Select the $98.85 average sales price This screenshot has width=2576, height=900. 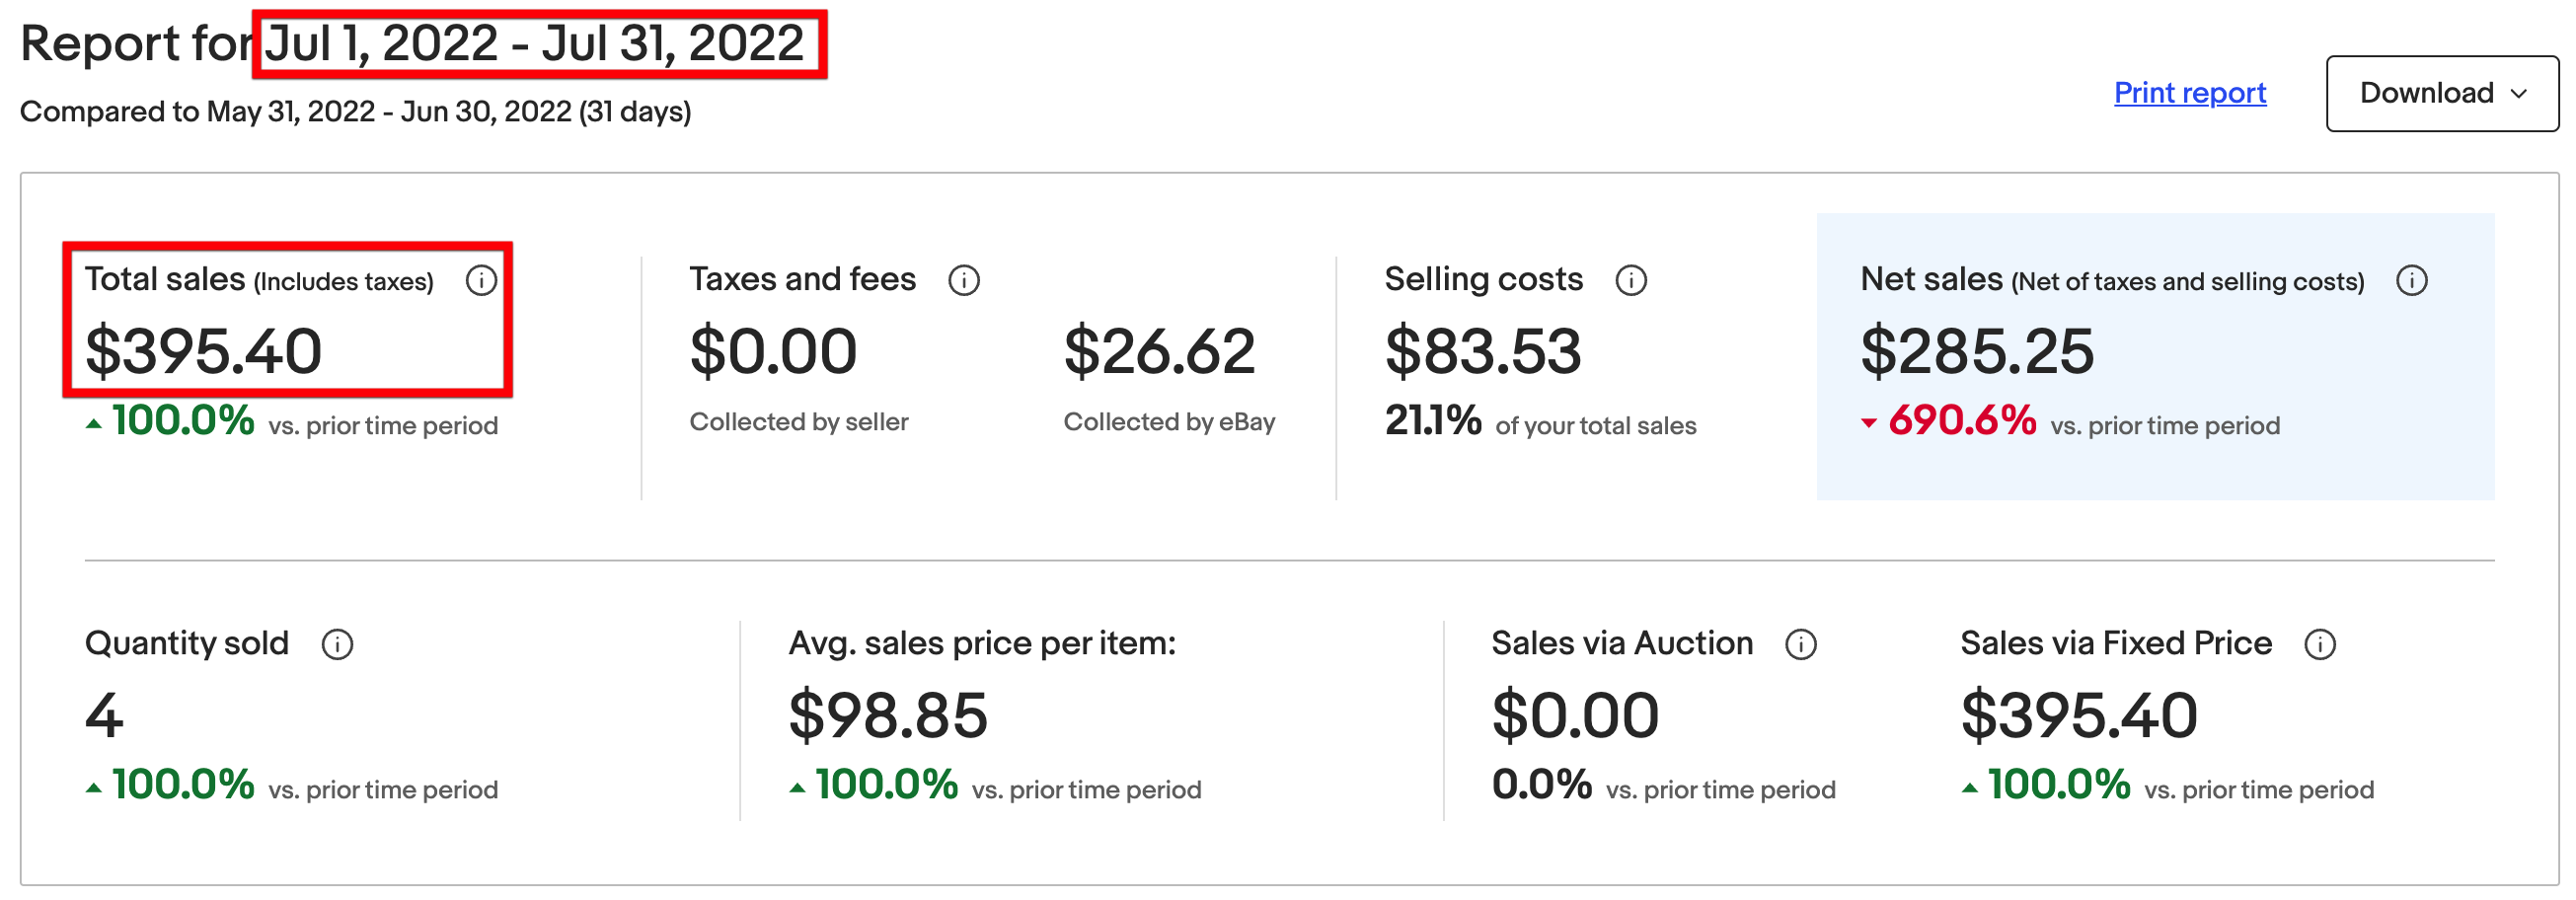pos(888,716)
